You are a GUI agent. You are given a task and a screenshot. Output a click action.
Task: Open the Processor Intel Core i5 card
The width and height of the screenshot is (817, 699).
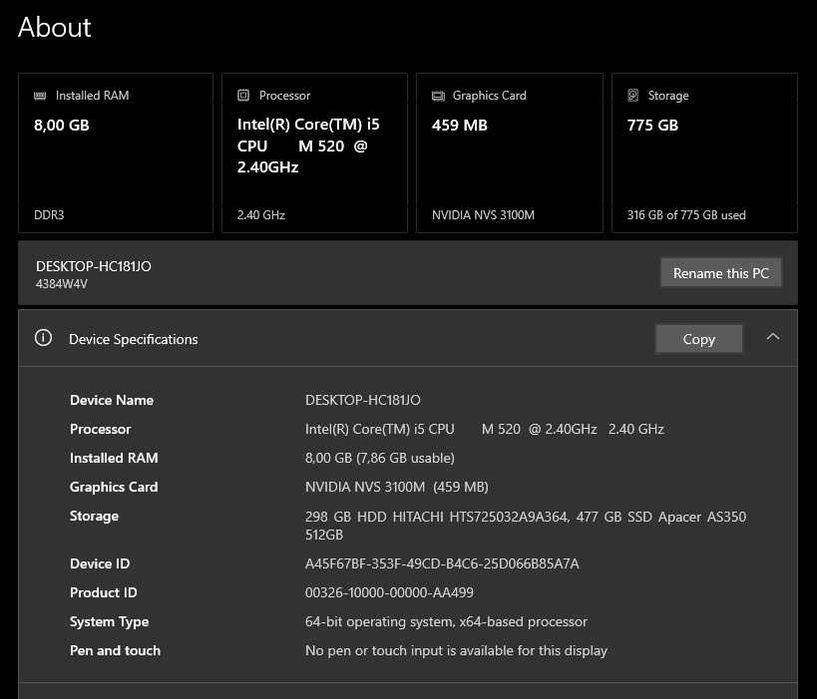315,153
